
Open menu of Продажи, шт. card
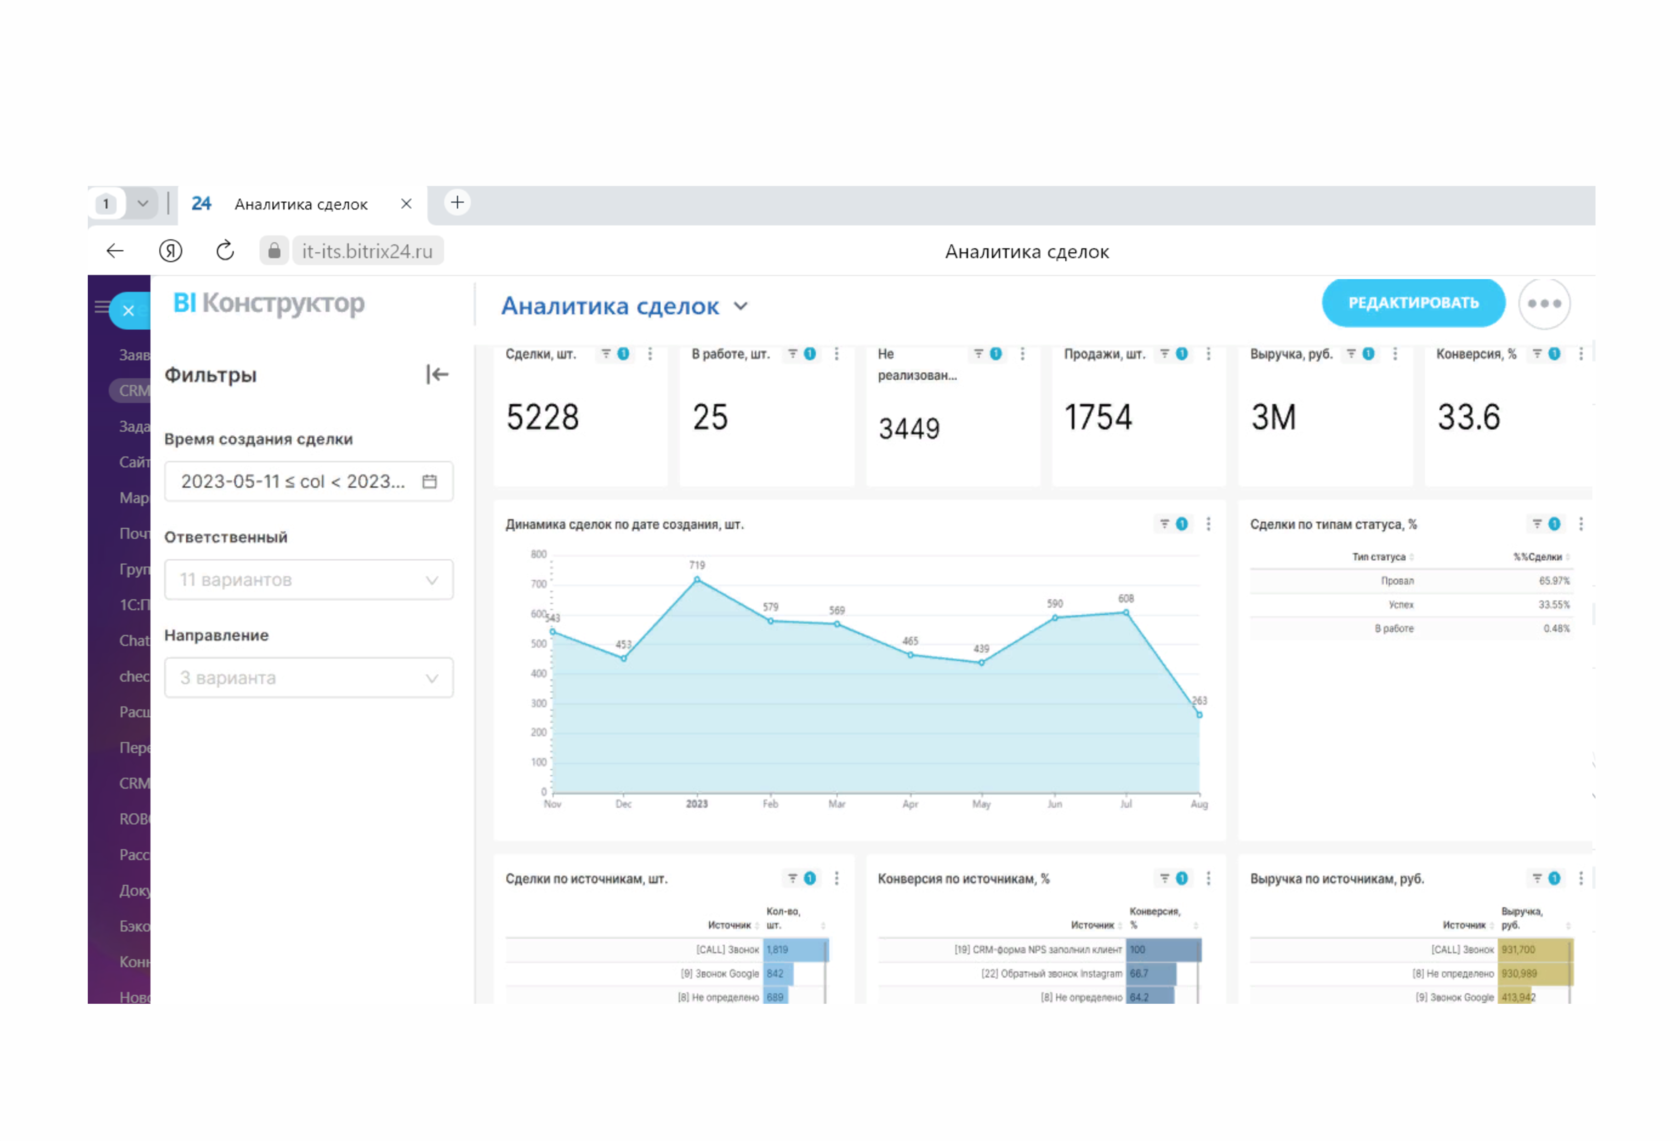coord(1208,354)
